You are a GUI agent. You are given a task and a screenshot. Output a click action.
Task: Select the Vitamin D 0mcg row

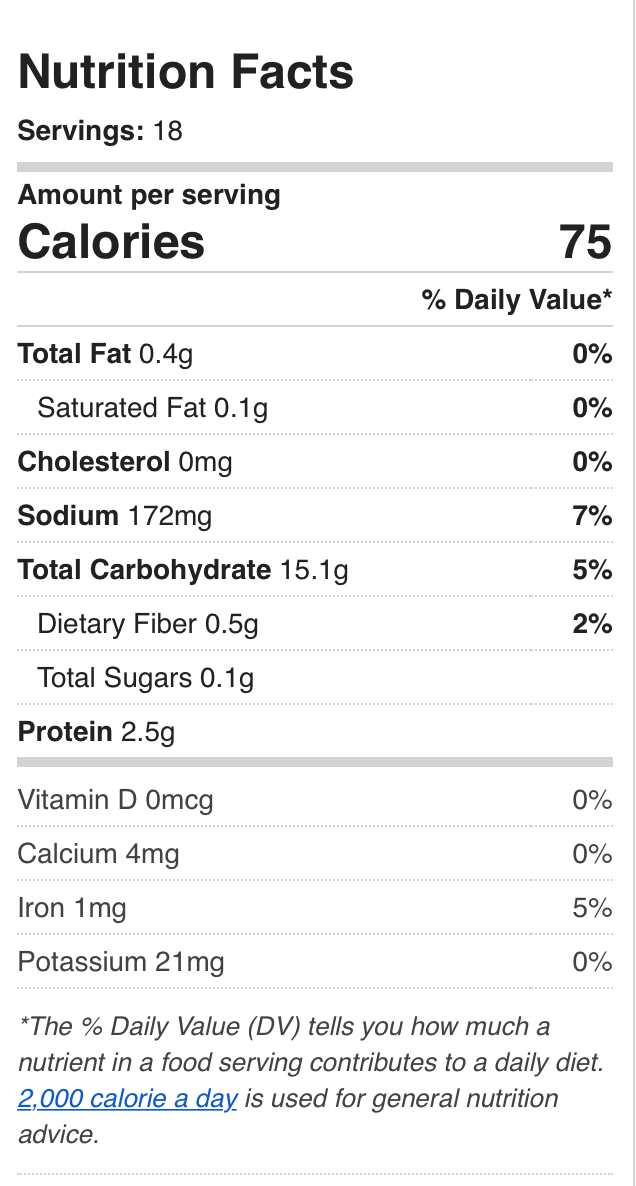coord(115,800)
